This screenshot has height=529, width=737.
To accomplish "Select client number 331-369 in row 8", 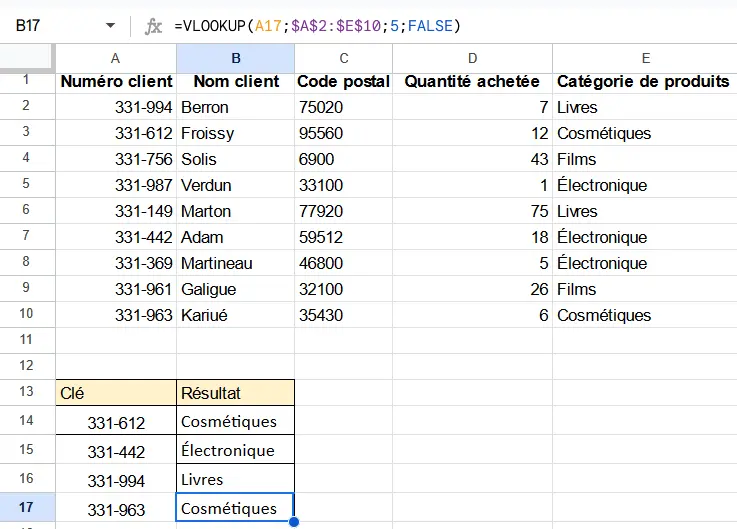I will (x=116, y=263).
